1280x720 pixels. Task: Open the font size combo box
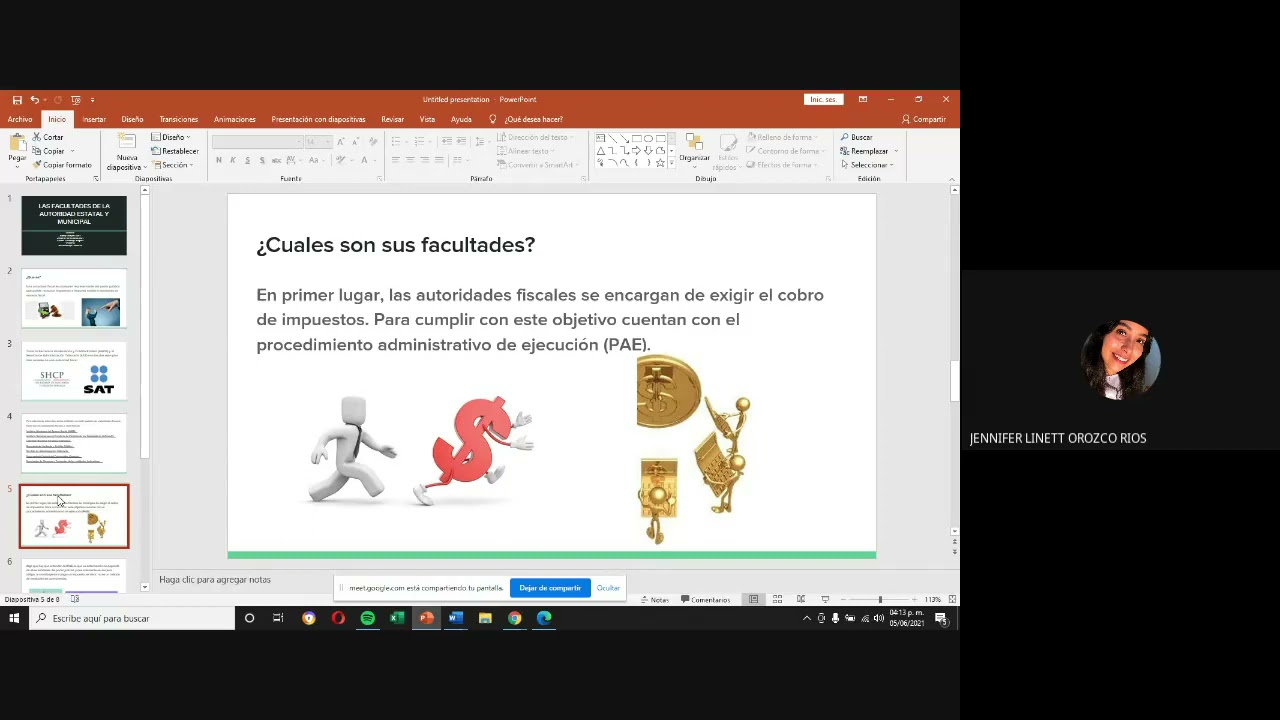tap(318, 142)
